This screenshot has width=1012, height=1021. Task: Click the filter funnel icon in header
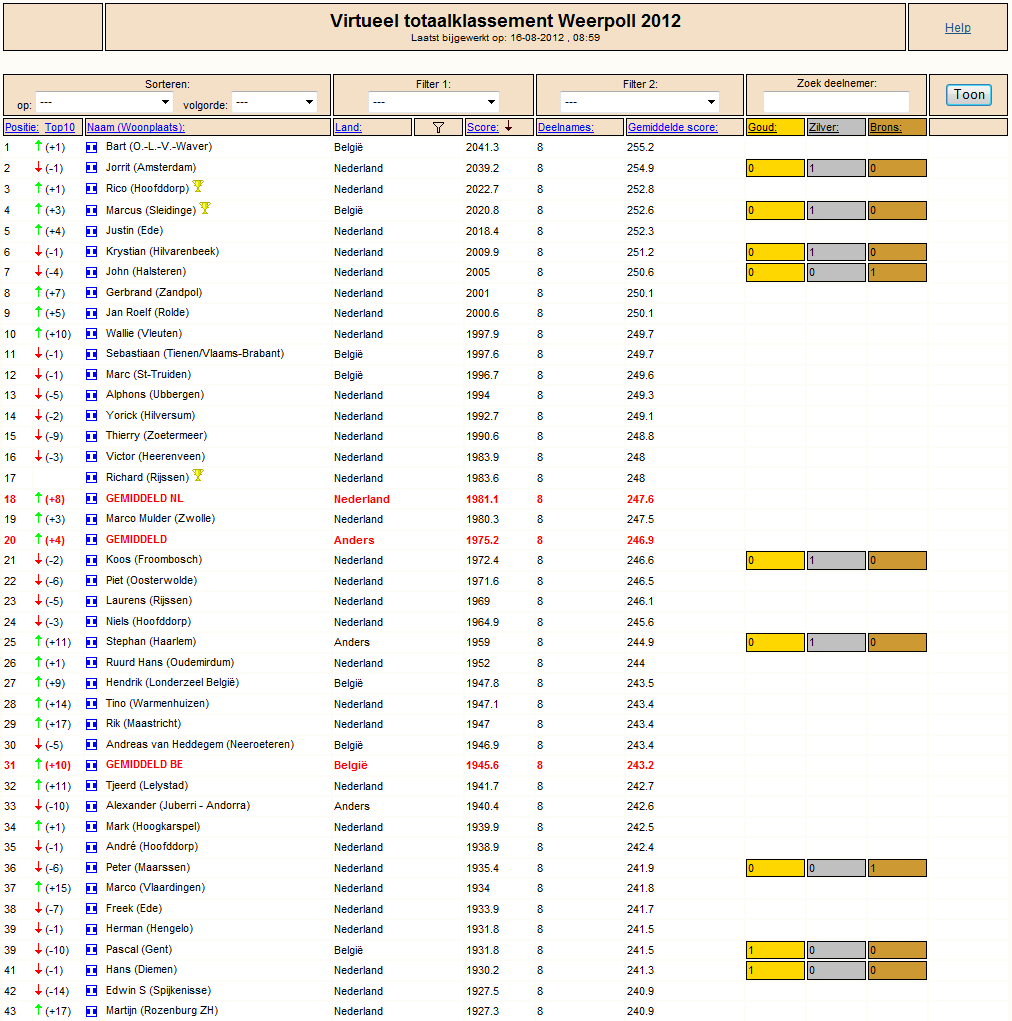click(438, 128)
